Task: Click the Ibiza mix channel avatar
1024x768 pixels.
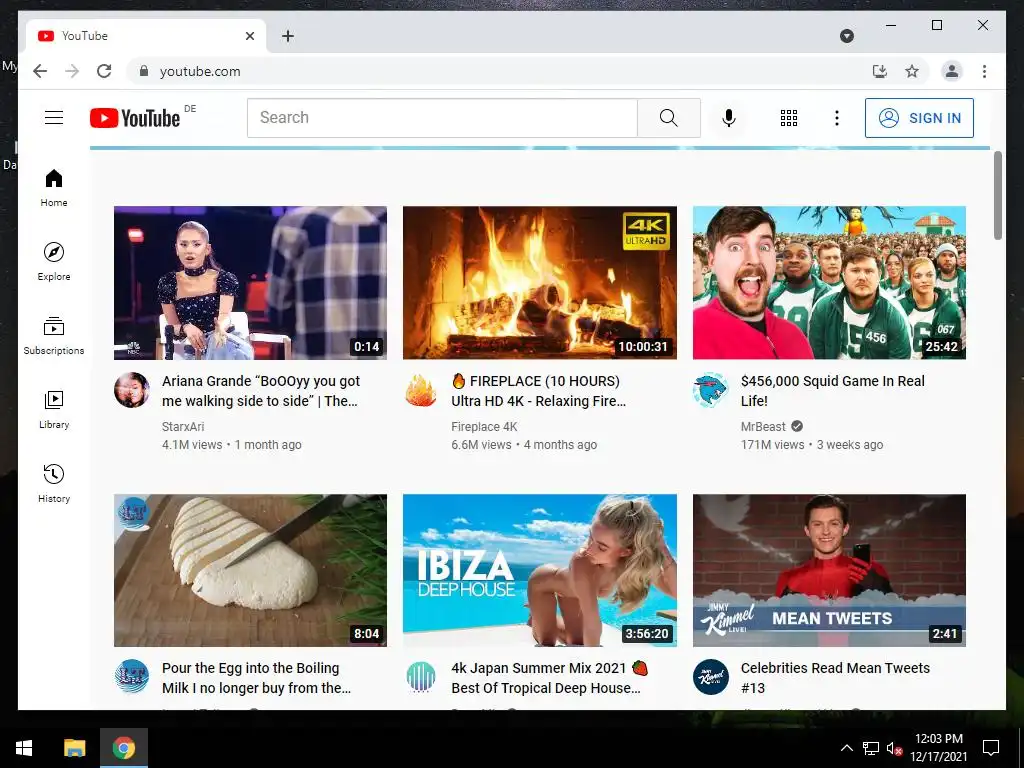Action: tap(421, 677)
